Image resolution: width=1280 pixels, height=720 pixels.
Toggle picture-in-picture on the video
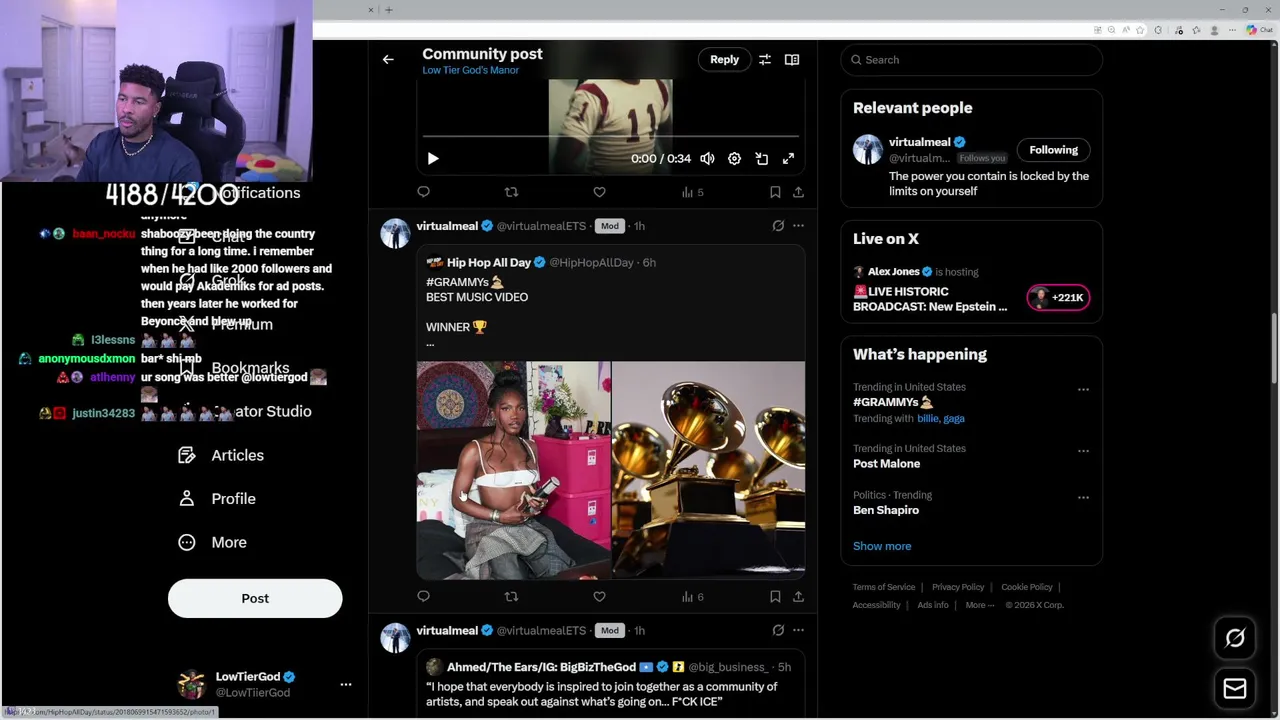(x=761, y=159)
